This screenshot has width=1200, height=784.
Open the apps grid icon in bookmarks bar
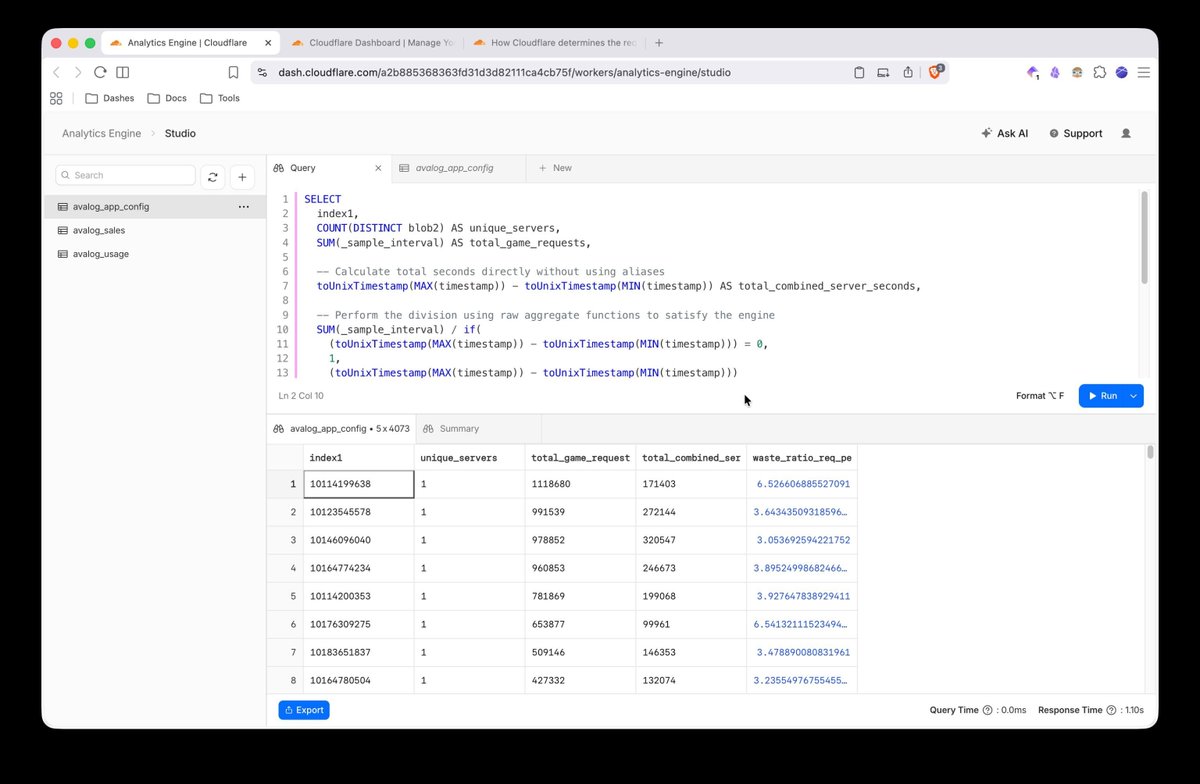56,98
